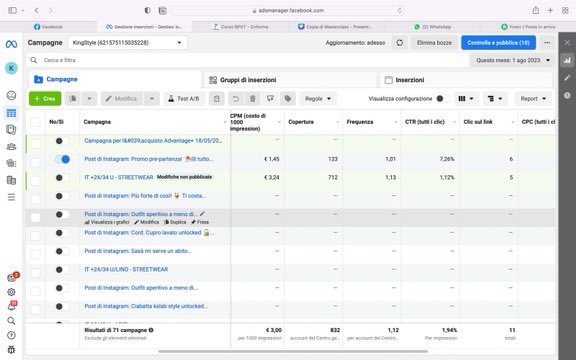Select all campaigns header checkbox
The image size is (576, 360).
(x=35, y=122)
